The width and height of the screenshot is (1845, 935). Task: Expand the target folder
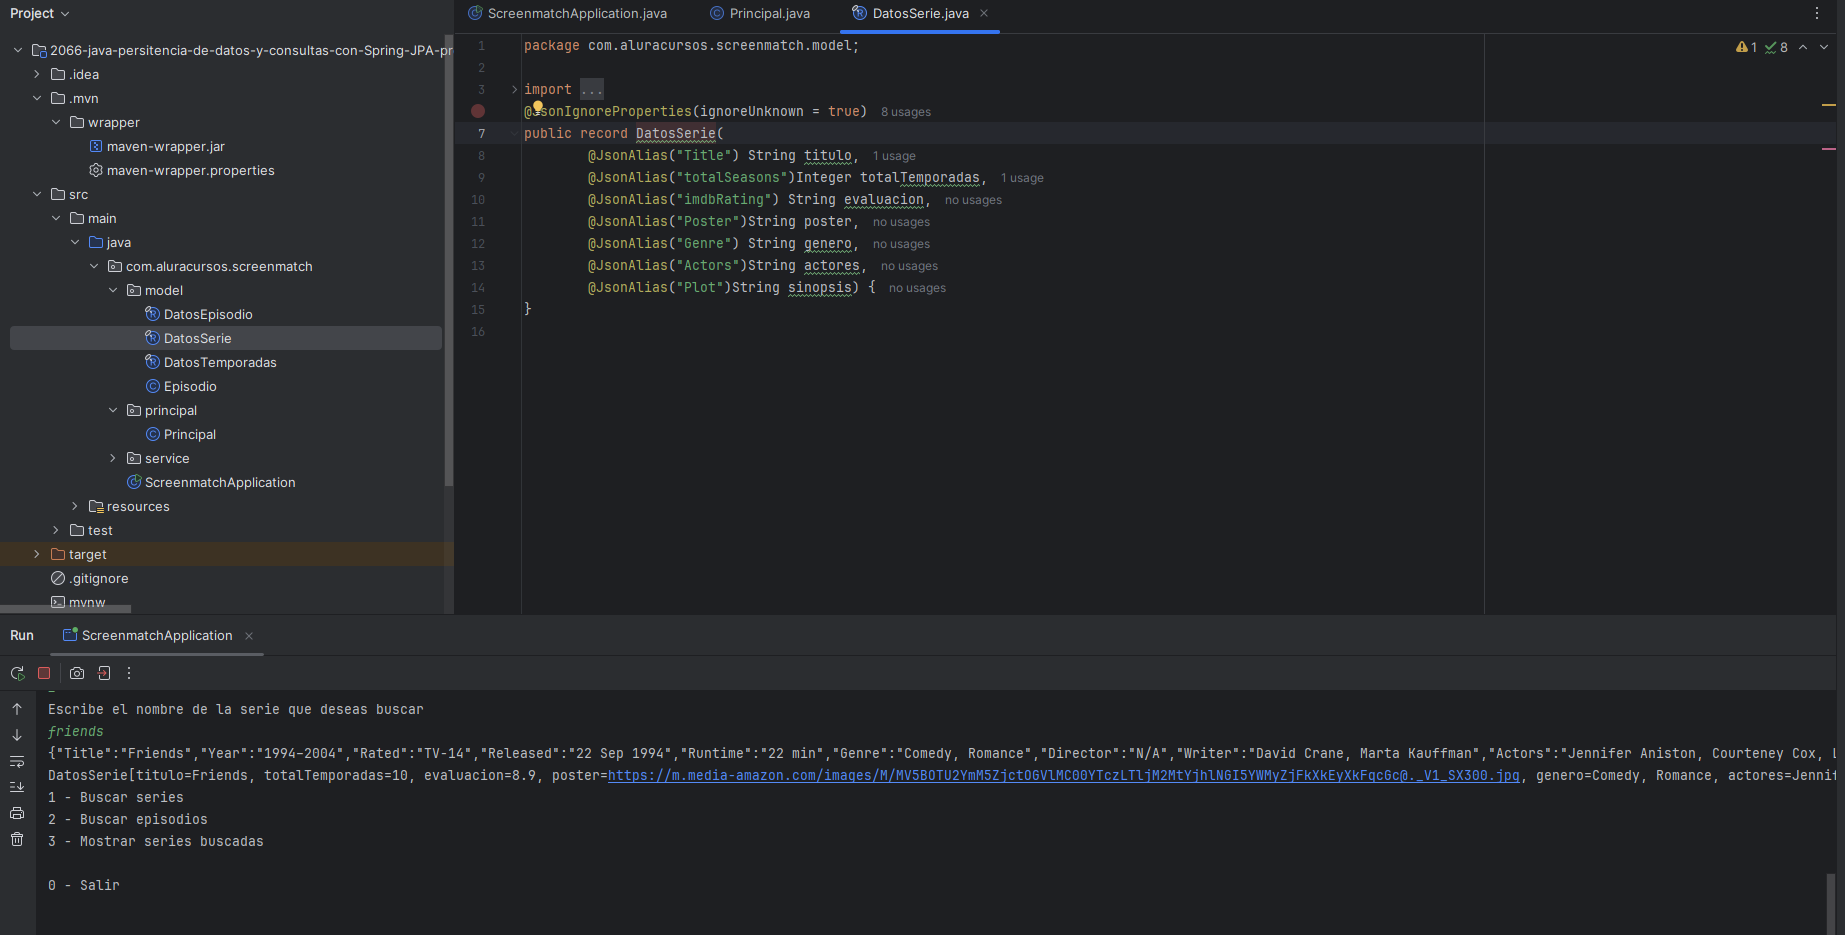click(x=37, y=554)
